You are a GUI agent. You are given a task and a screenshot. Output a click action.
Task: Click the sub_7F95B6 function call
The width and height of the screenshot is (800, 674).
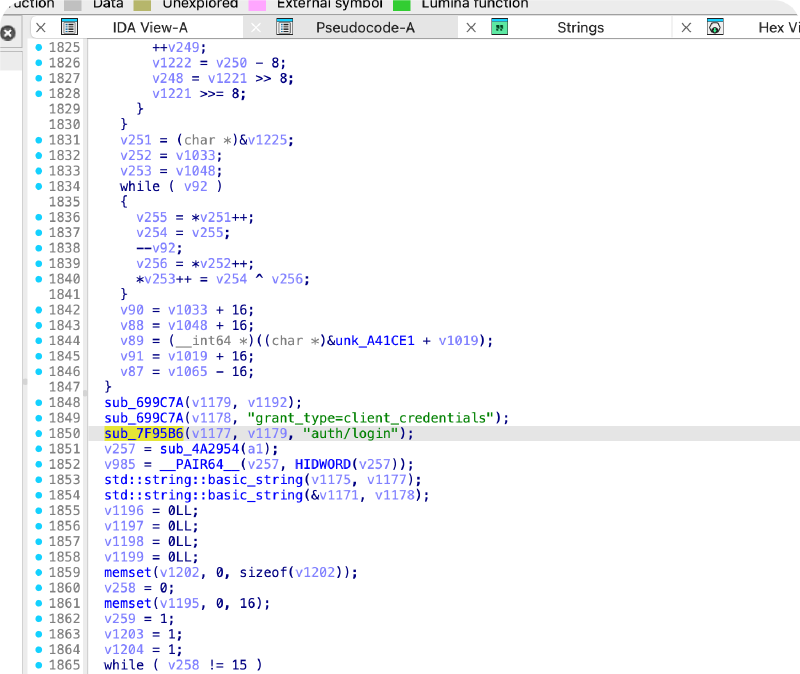click(144, 433)
